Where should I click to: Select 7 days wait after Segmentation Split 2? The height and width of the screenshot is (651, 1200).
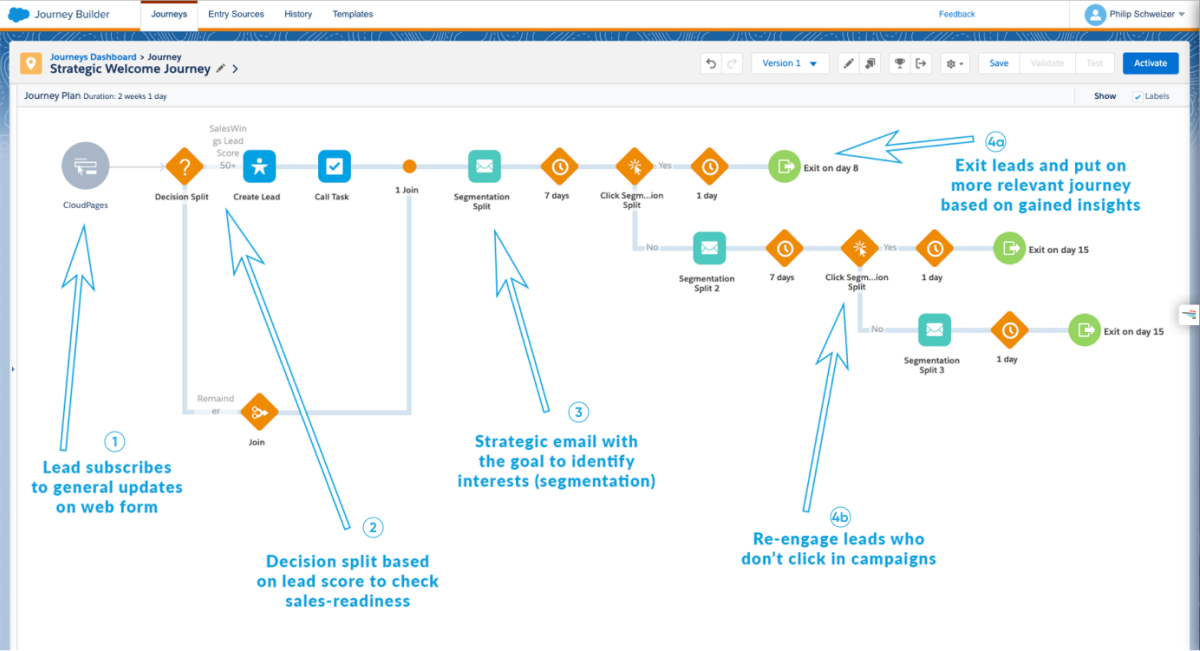click(783, 248)
